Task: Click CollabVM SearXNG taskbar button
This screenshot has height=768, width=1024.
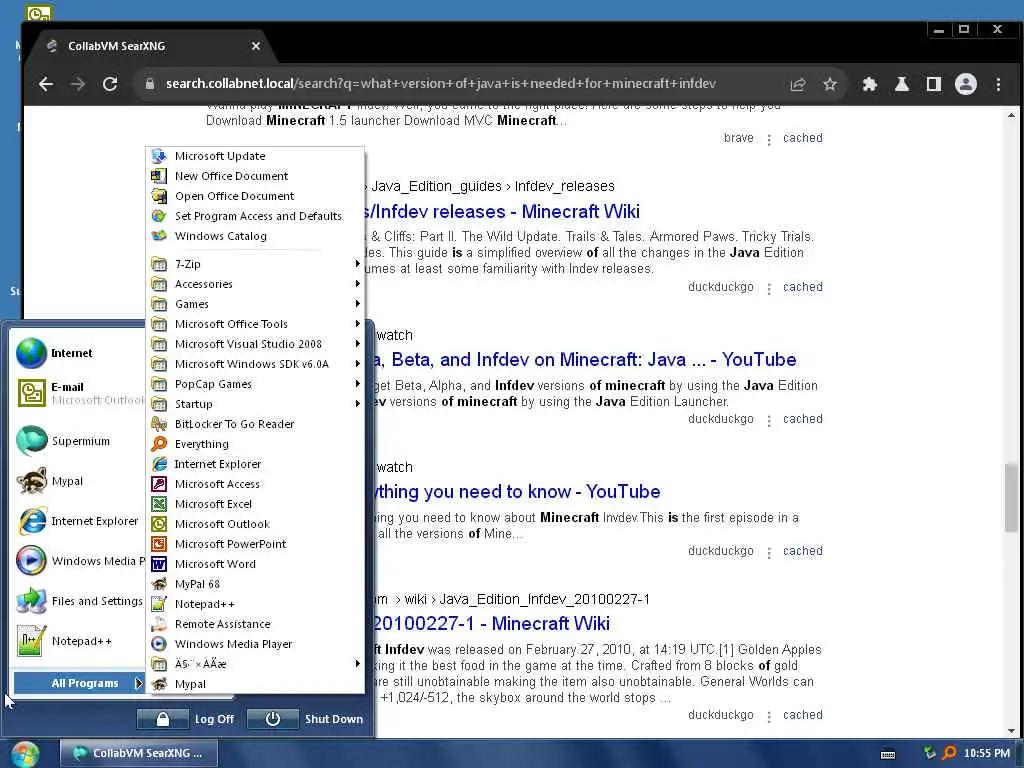Action: 138,753
